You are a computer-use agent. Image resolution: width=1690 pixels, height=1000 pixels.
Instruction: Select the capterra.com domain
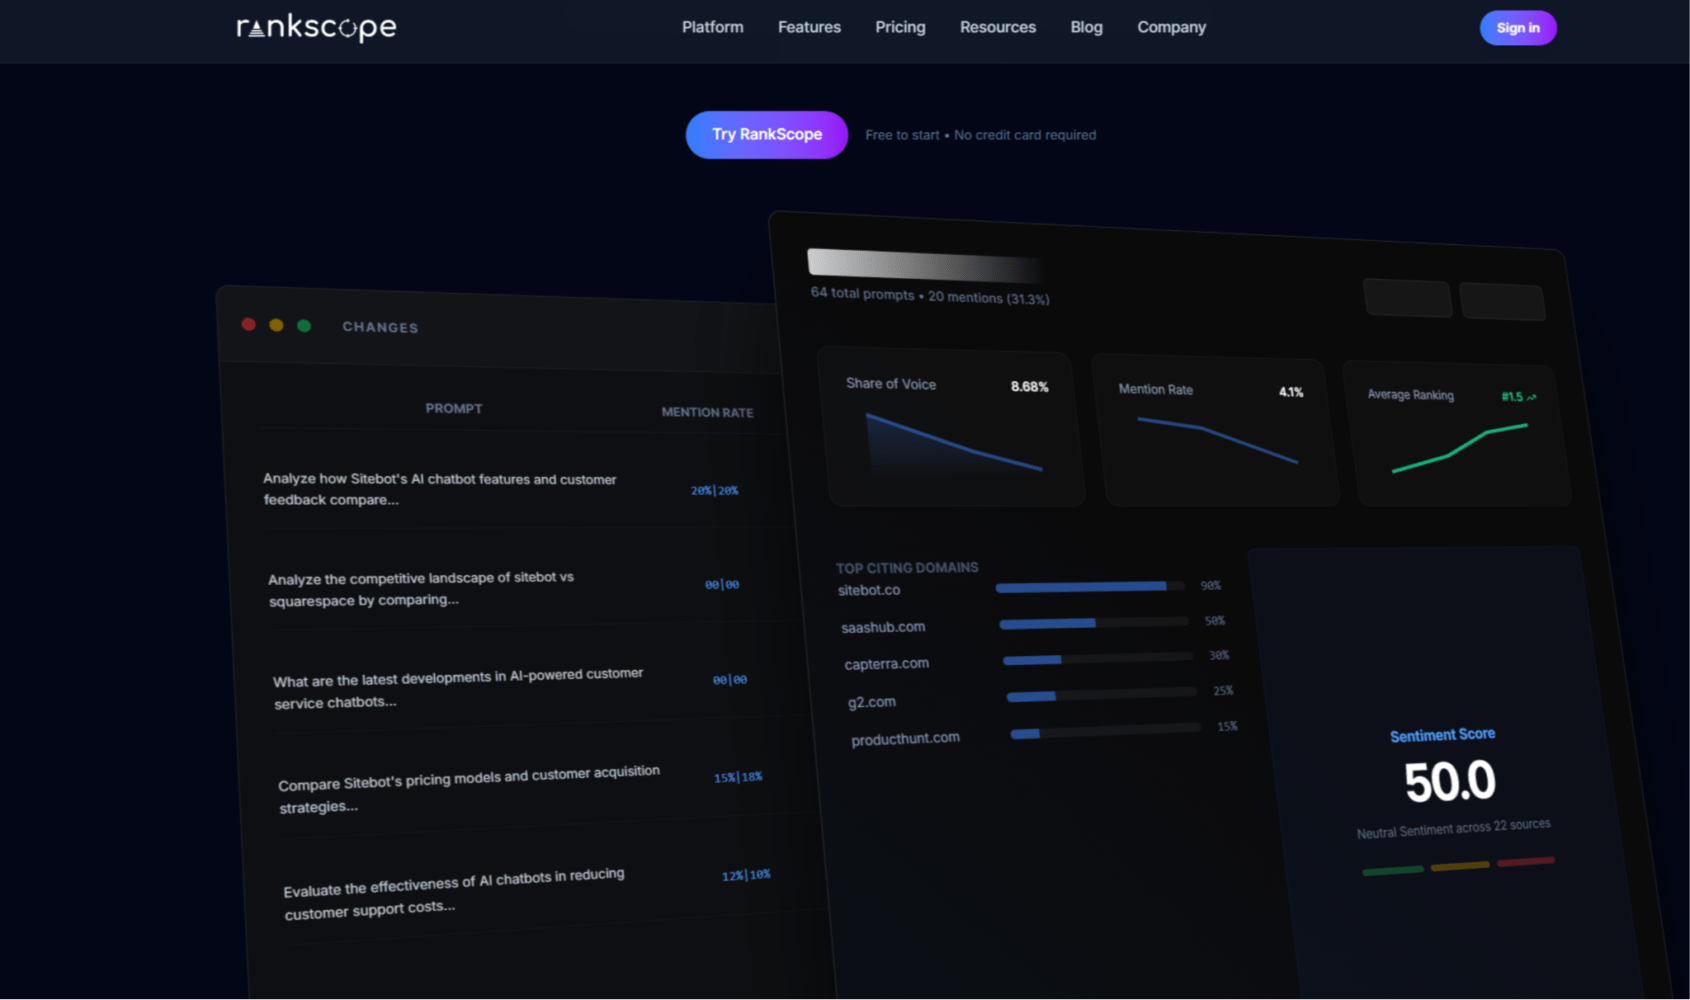coord(886,664)
